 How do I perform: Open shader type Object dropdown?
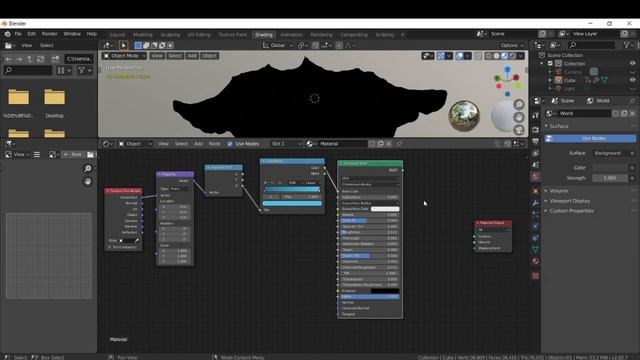coord(135,144)
